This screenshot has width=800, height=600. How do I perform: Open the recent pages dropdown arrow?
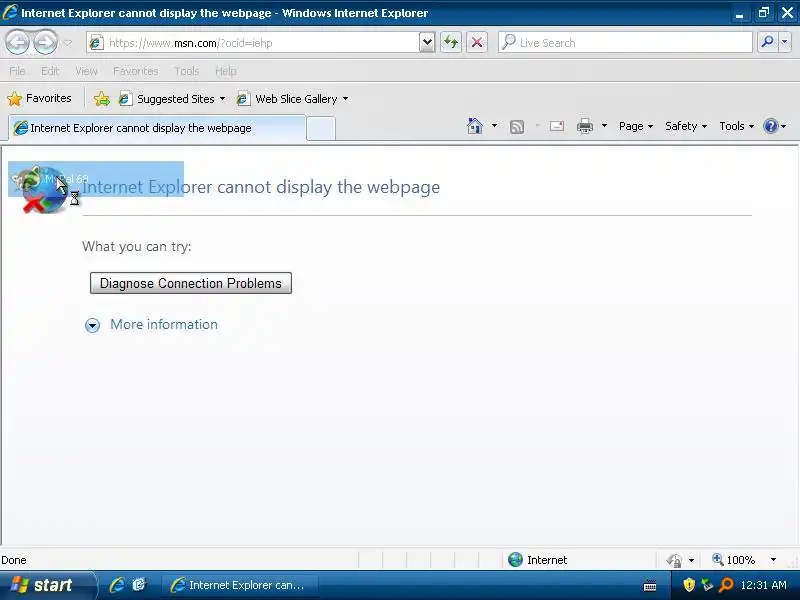point(68,43)
